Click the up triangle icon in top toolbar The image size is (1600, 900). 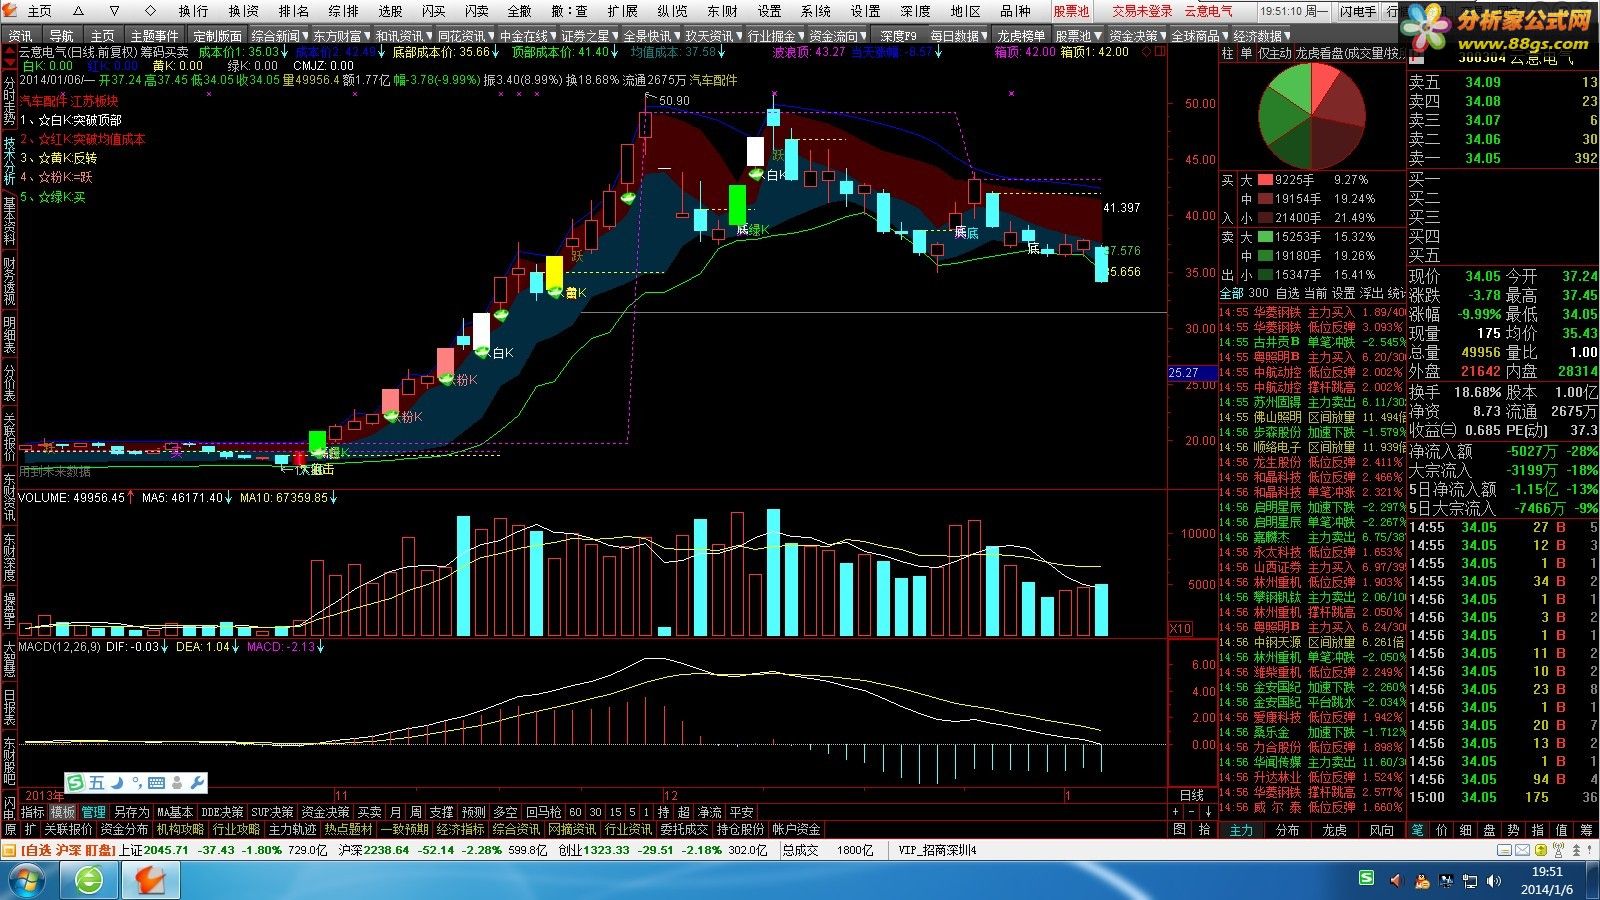pos(78,11)
